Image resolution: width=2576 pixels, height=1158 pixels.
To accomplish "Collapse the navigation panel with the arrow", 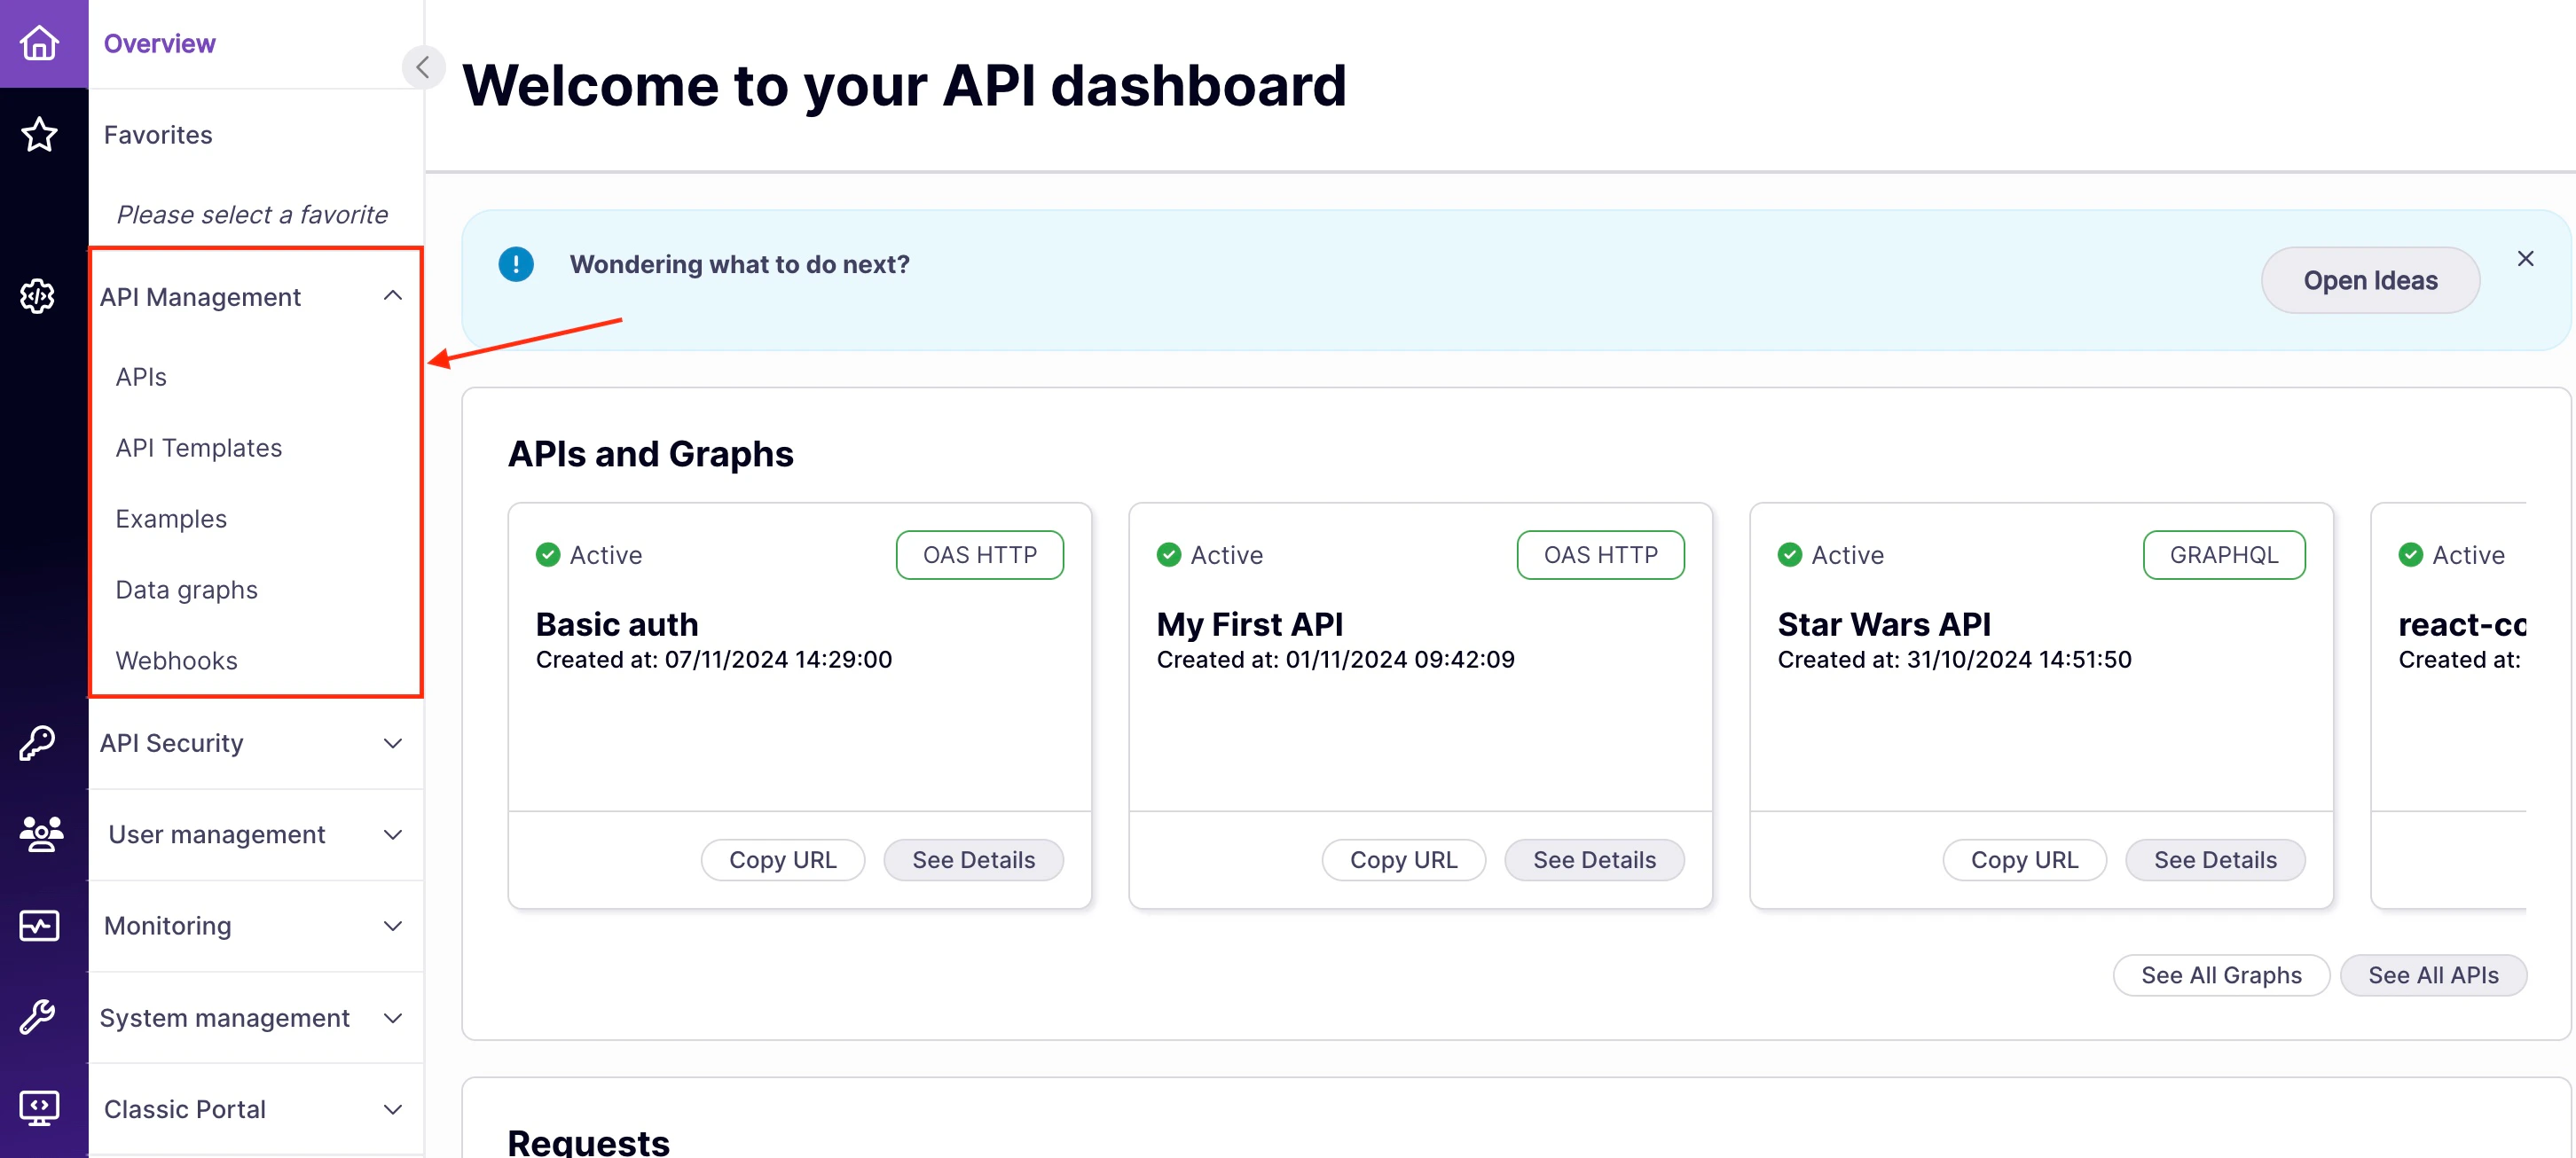I will pos(422,66).
